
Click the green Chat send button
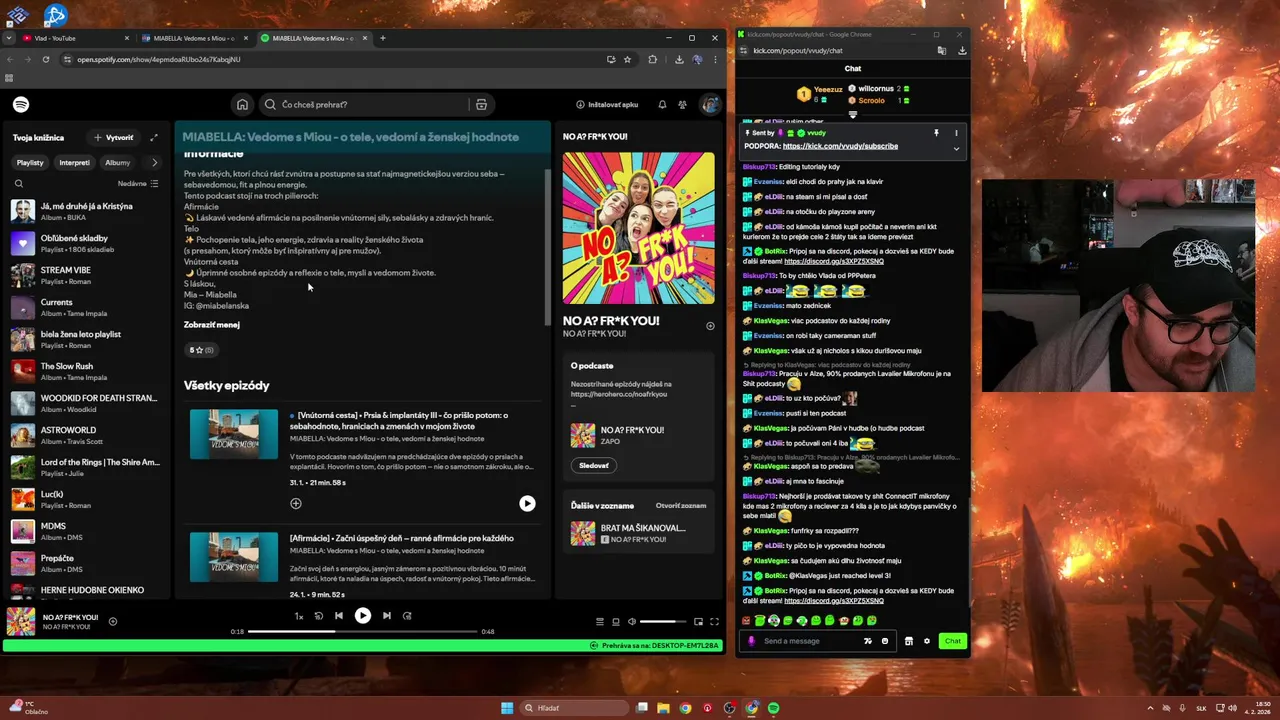(x=953, y=641)
